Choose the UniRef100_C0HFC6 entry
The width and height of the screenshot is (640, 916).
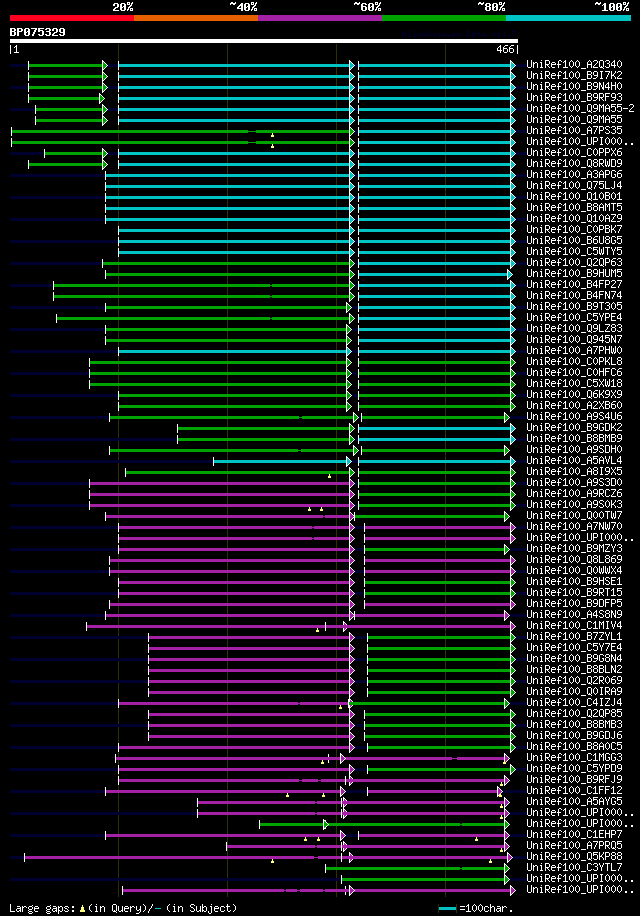coord(574,373)
